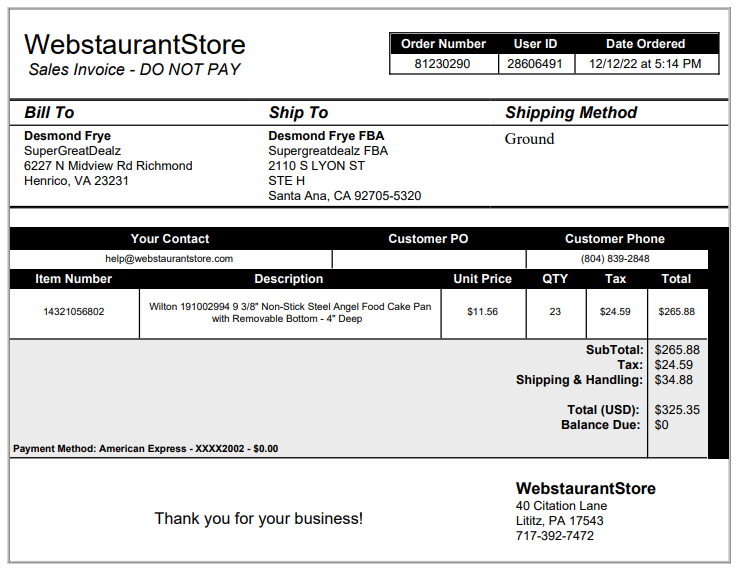Select the order number 81230290
Image resolution: width=741 pixels, height=574 pixels.
(442, 64)
